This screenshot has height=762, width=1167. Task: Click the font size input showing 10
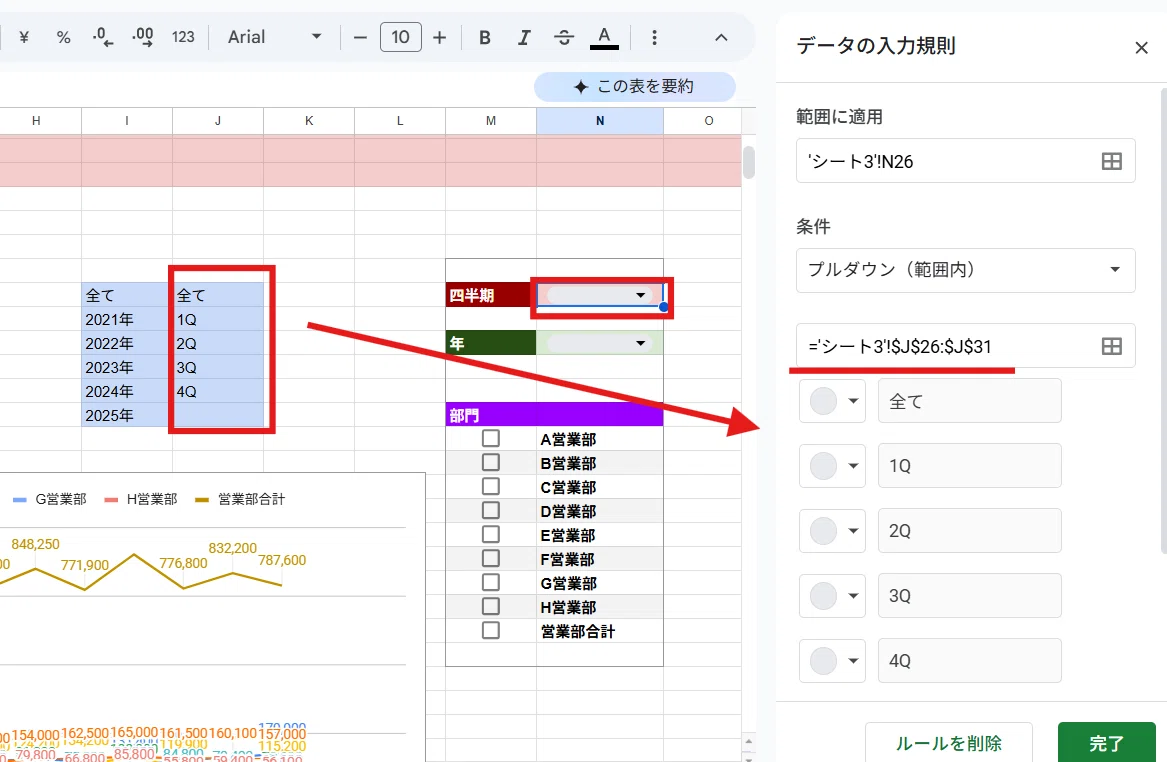pos(400,37)
